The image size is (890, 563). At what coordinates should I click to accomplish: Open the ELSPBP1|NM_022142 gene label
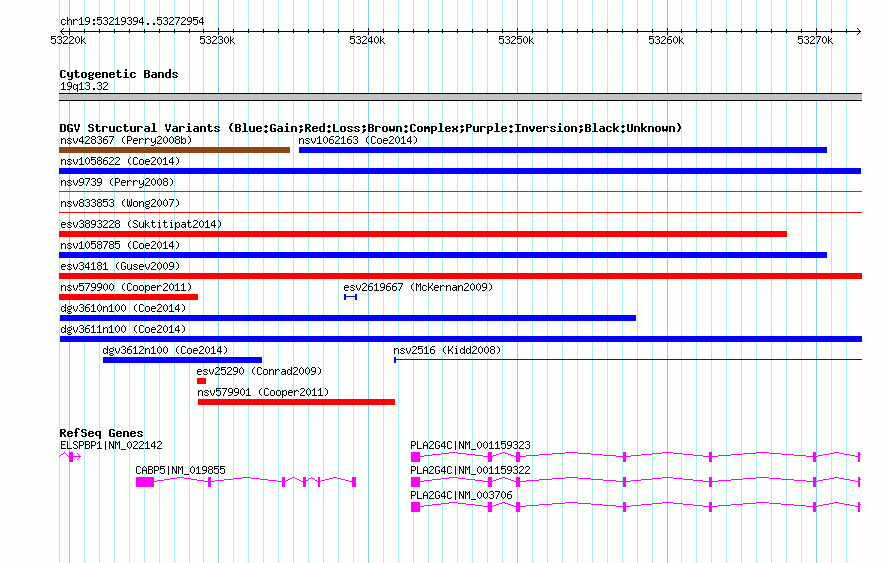pyautogui.click(x=111, y=446)
